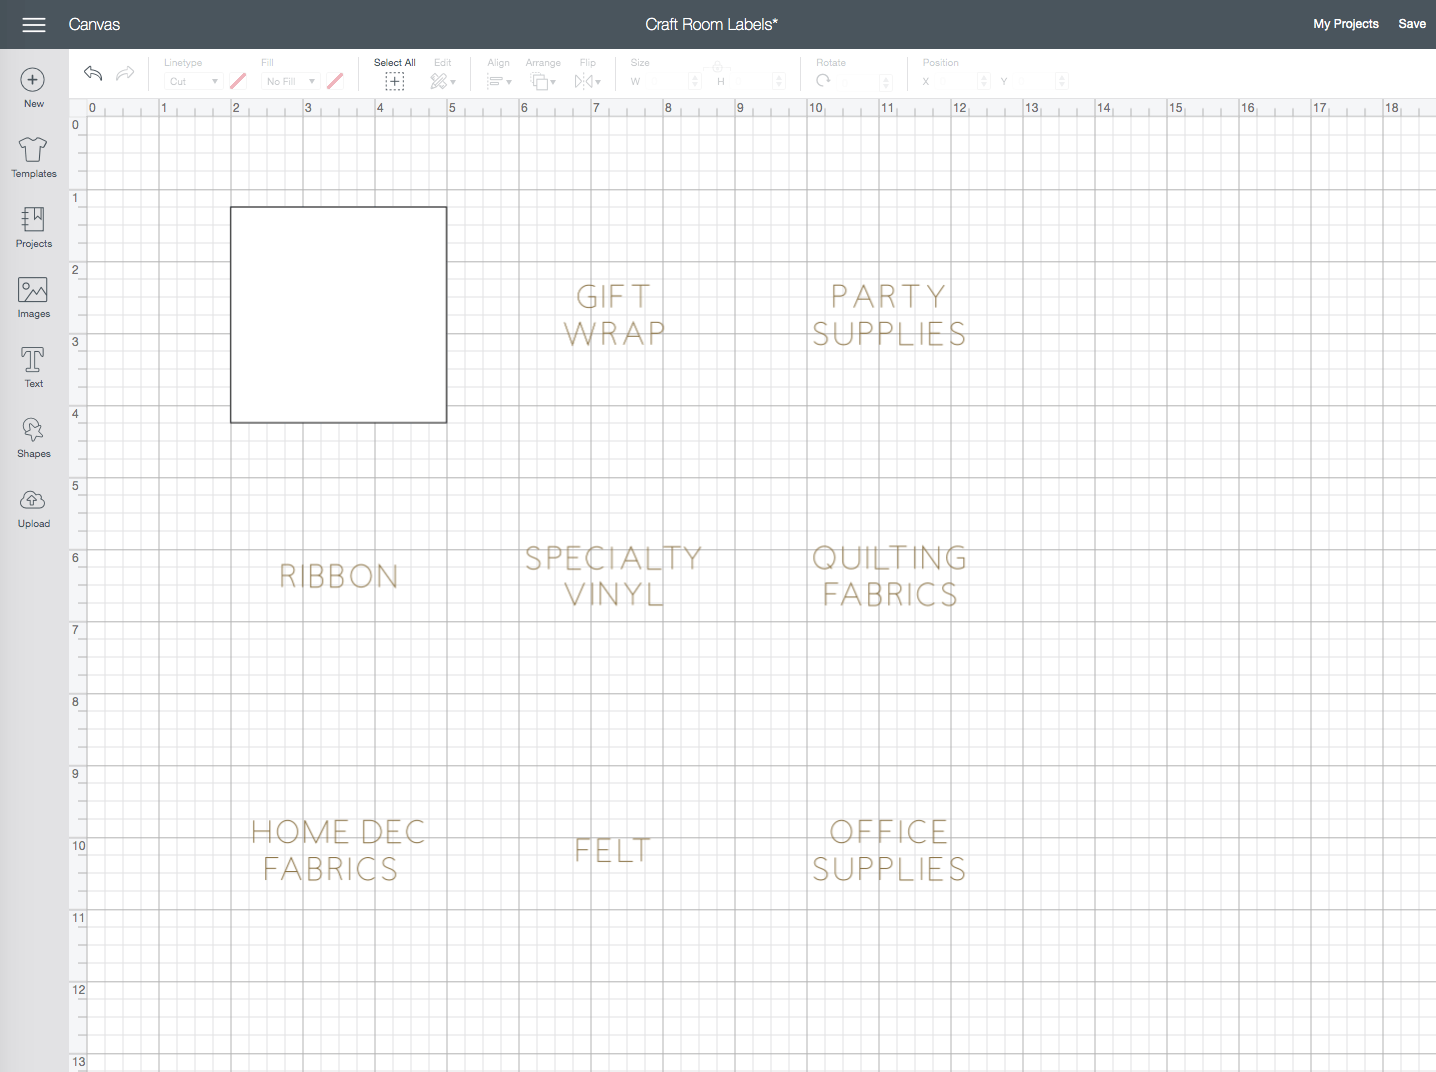Open the Align dropdown
The width and height of the screenshot is (1436, 1072).
499,82
